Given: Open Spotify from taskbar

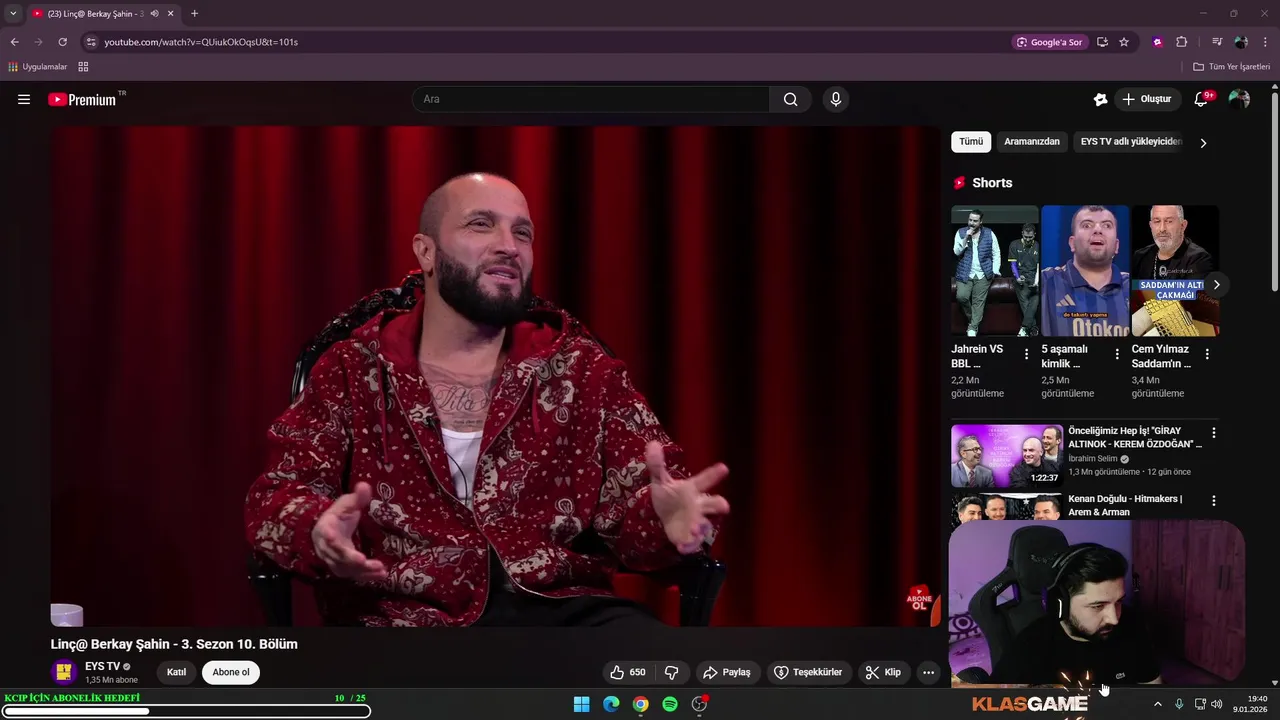Looking at the screenshot, I should [x=670, y=704].
